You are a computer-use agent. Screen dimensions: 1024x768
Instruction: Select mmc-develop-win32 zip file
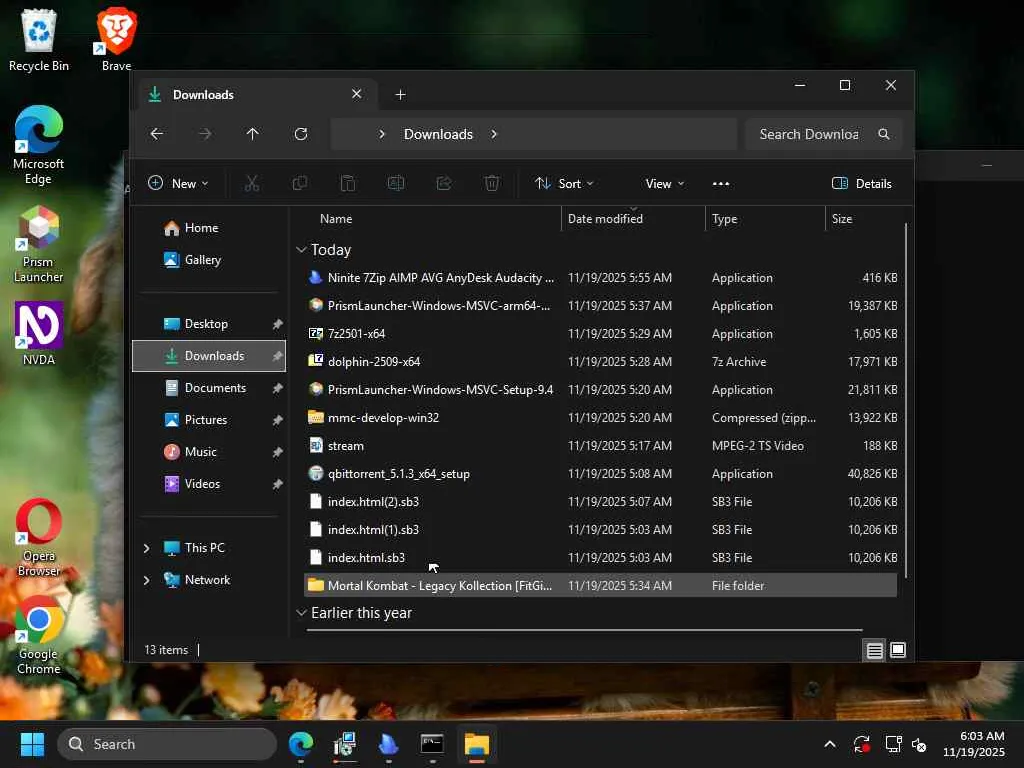pos(600,418)
